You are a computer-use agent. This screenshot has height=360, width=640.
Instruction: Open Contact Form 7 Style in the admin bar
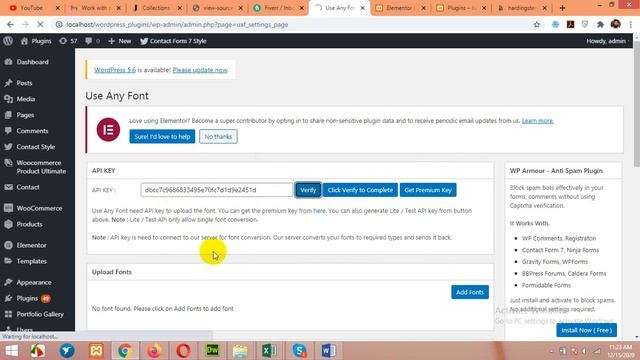coord(173,41)
